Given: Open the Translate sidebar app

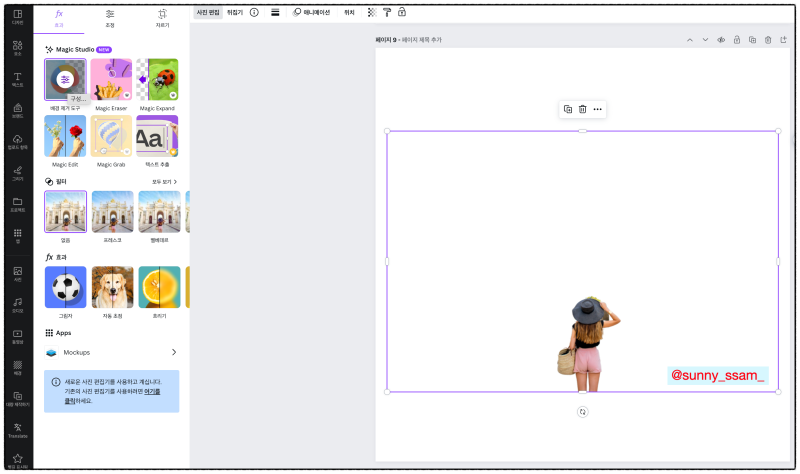Looking at the screenshot, I should click(17, 430).
